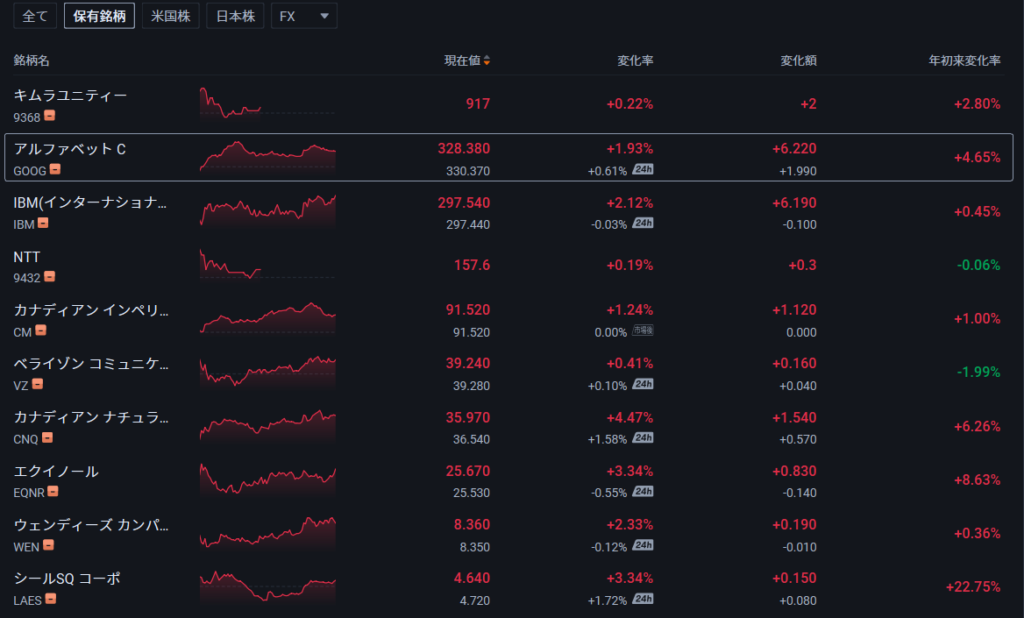Click the orange badge beside LAES ticker
Viewport: 1024px width, 618px height.
(x=49, y=599)
